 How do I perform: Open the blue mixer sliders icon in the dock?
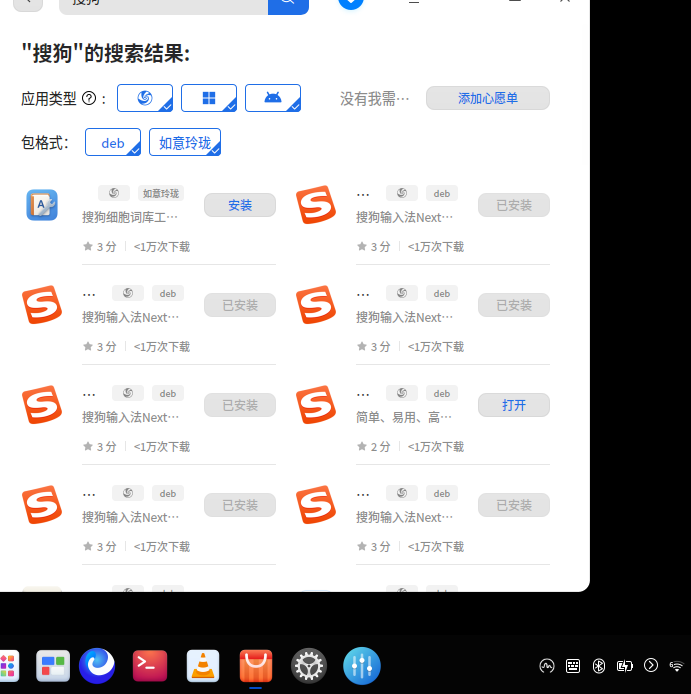coord(362,666)
